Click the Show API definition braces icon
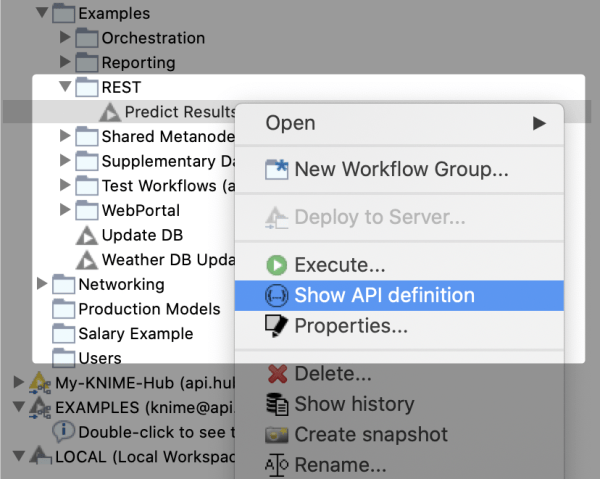Screen dimensions: 600x479 277,295
